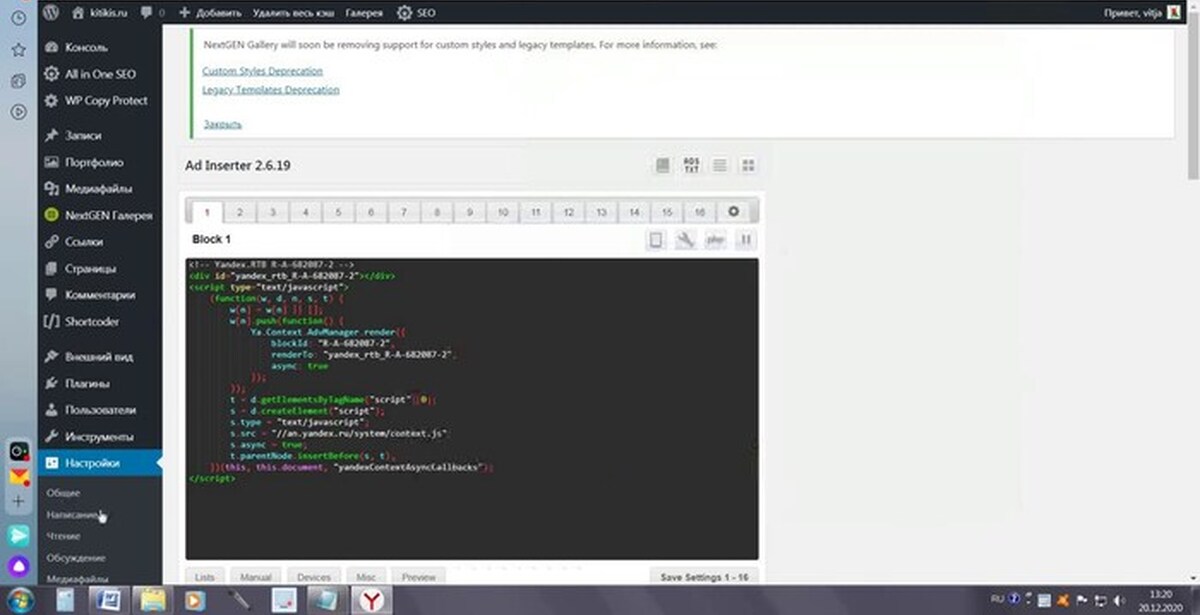This screenshot has height=615, width=1200.
Task: Select Настройки in the sidebar
Action: click(x=100, y=463)
